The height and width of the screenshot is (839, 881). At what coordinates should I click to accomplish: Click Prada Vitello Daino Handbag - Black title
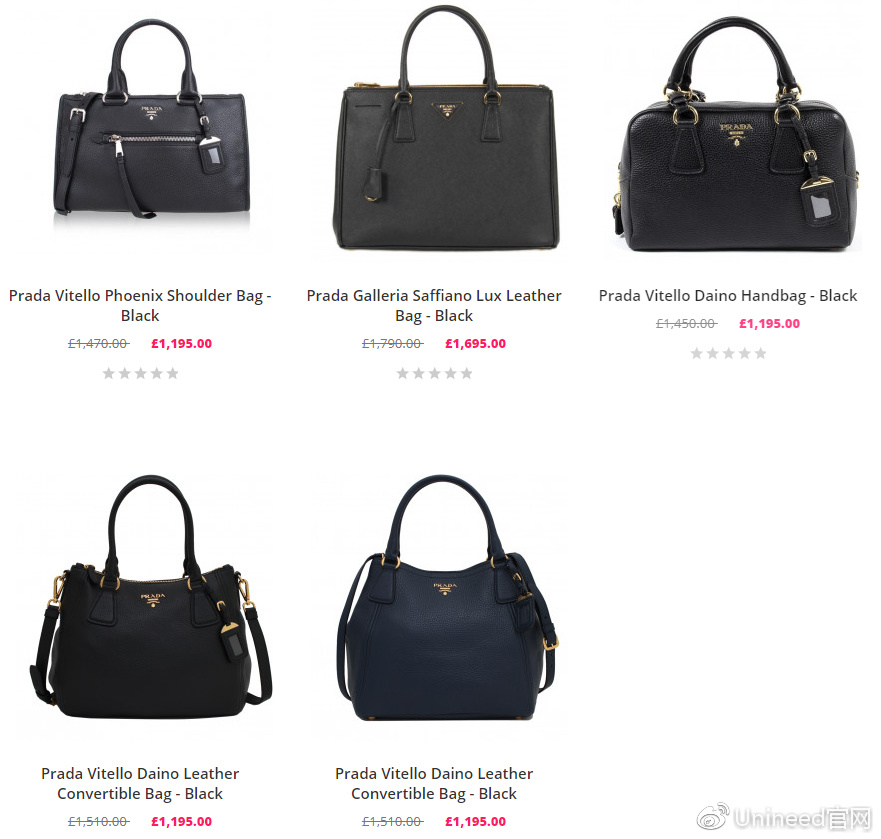point(728,296)
